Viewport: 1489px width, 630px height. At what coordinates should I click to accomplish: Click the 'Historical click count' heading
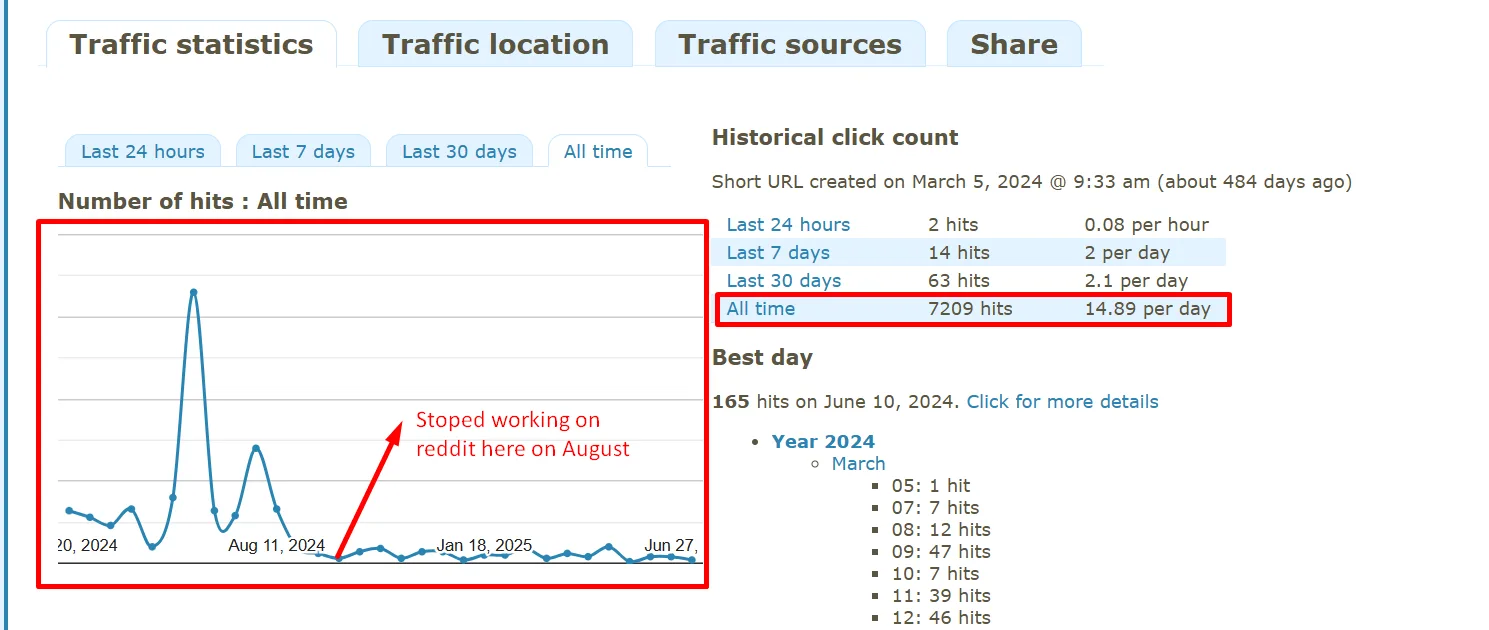(x=835, y=138)
